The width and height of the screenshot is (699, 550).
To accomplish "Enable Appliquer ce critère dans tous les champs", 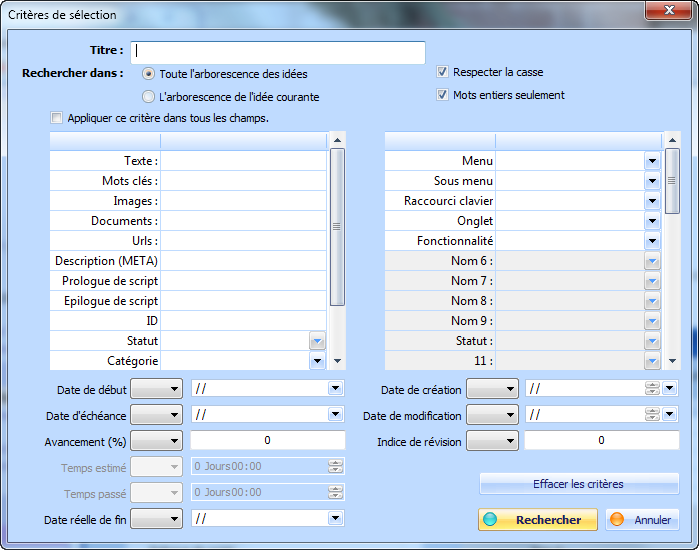I will click(x=57, y=118).
